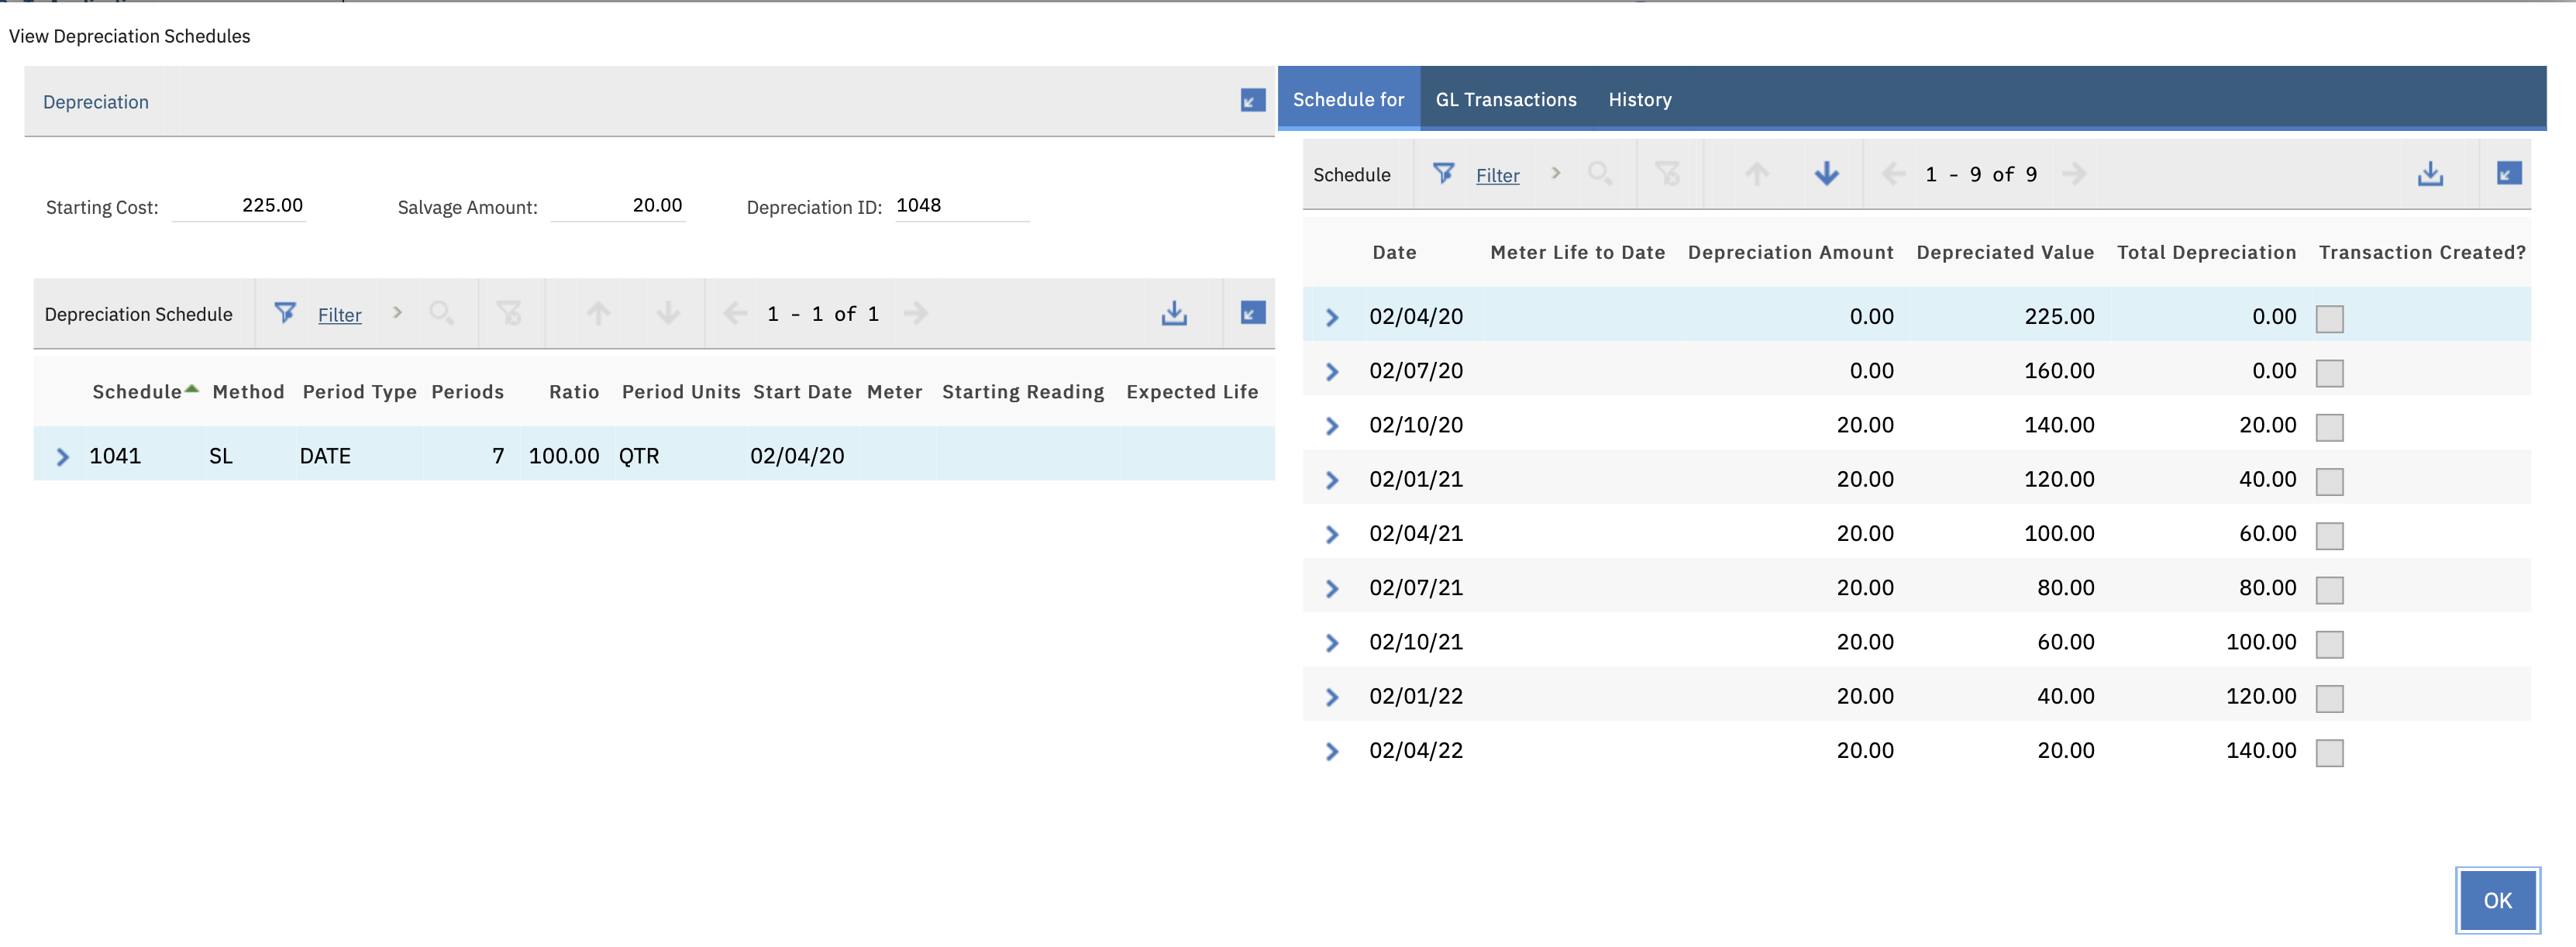Click the filter funnel icon in Schedule table
The width and height of the screenshot is (2576, 947).
point(1443,174)
